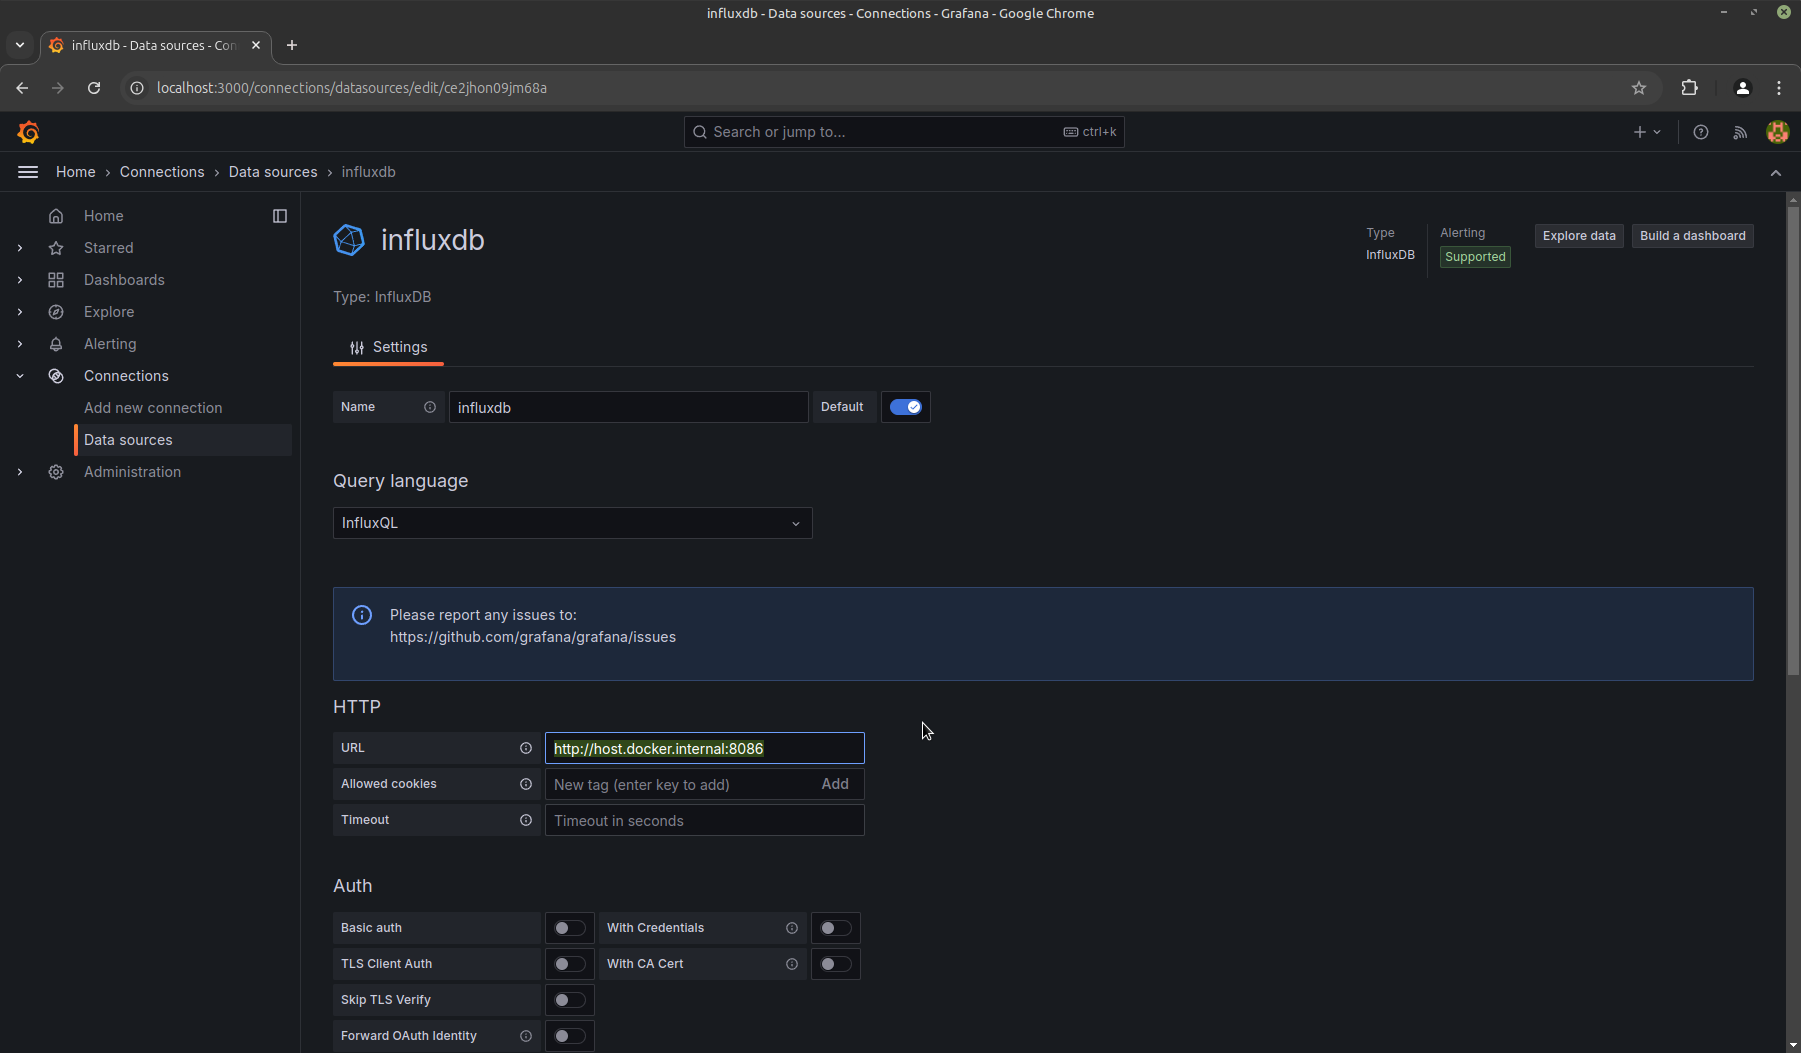This screenshot has width=1801, height=1053.
Task: Click the Home sidebar icon
Action: click(56, 216)
